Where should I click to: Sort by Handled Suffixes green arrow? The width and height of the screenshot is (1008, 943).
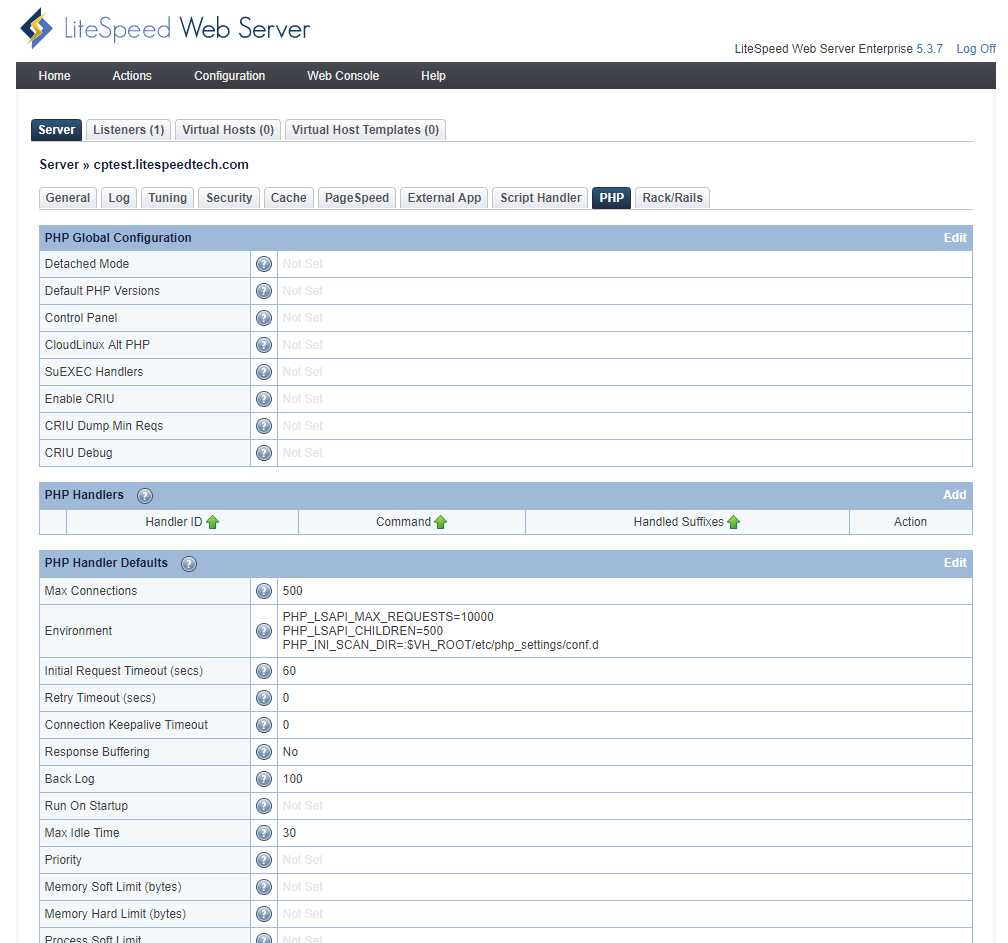coord(734,522)
